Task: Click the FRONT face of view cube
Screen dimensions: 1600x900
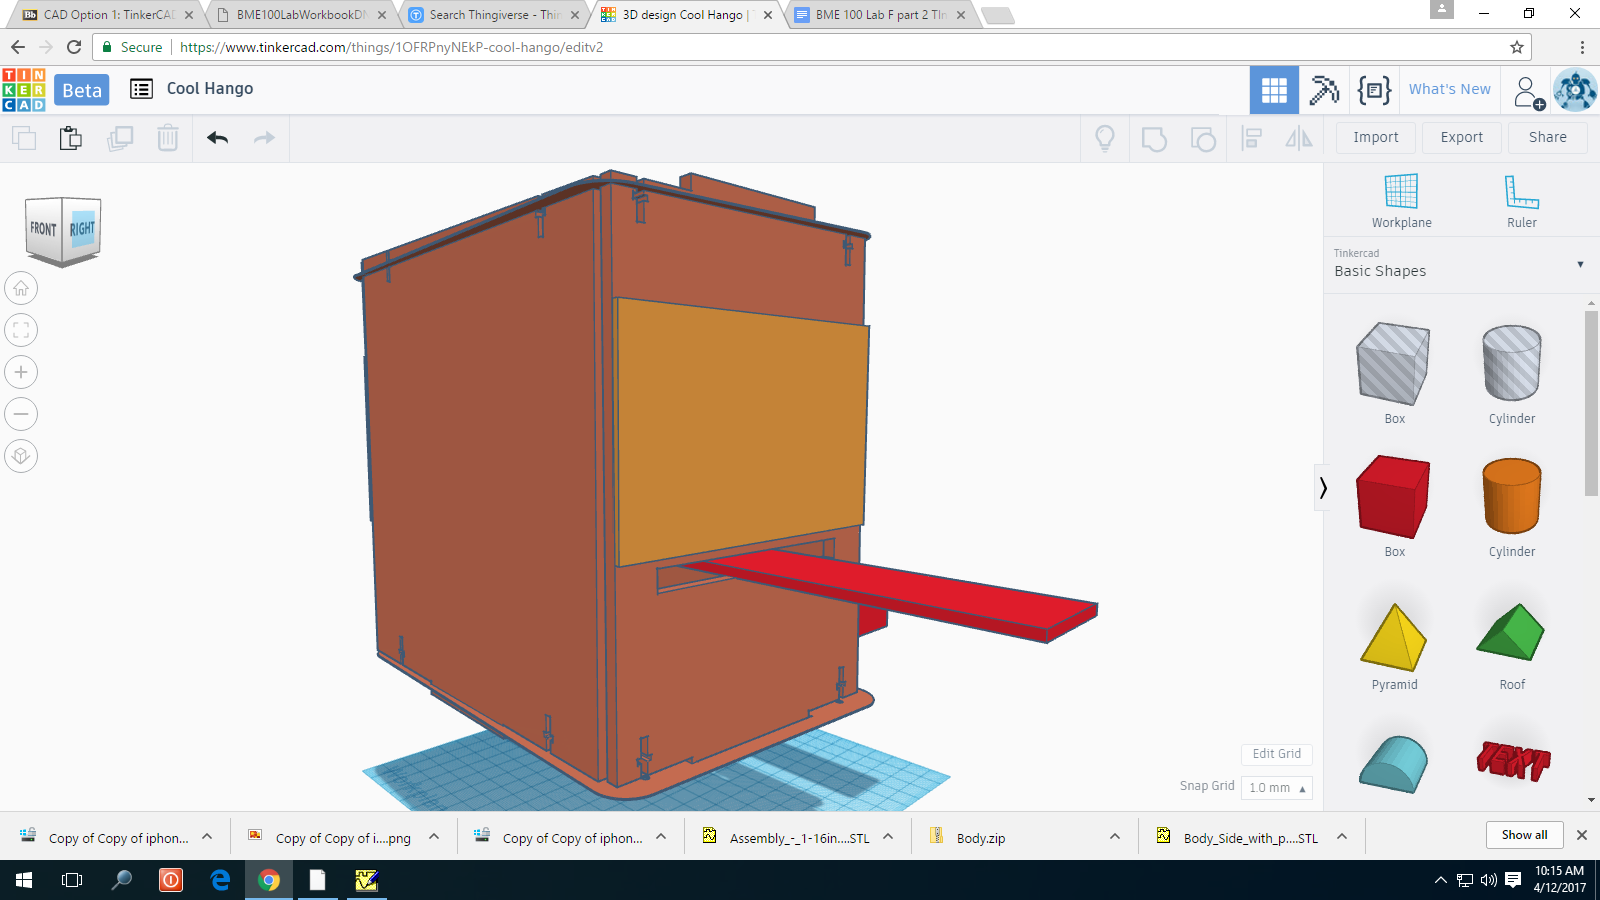Action: click(43, 229)
